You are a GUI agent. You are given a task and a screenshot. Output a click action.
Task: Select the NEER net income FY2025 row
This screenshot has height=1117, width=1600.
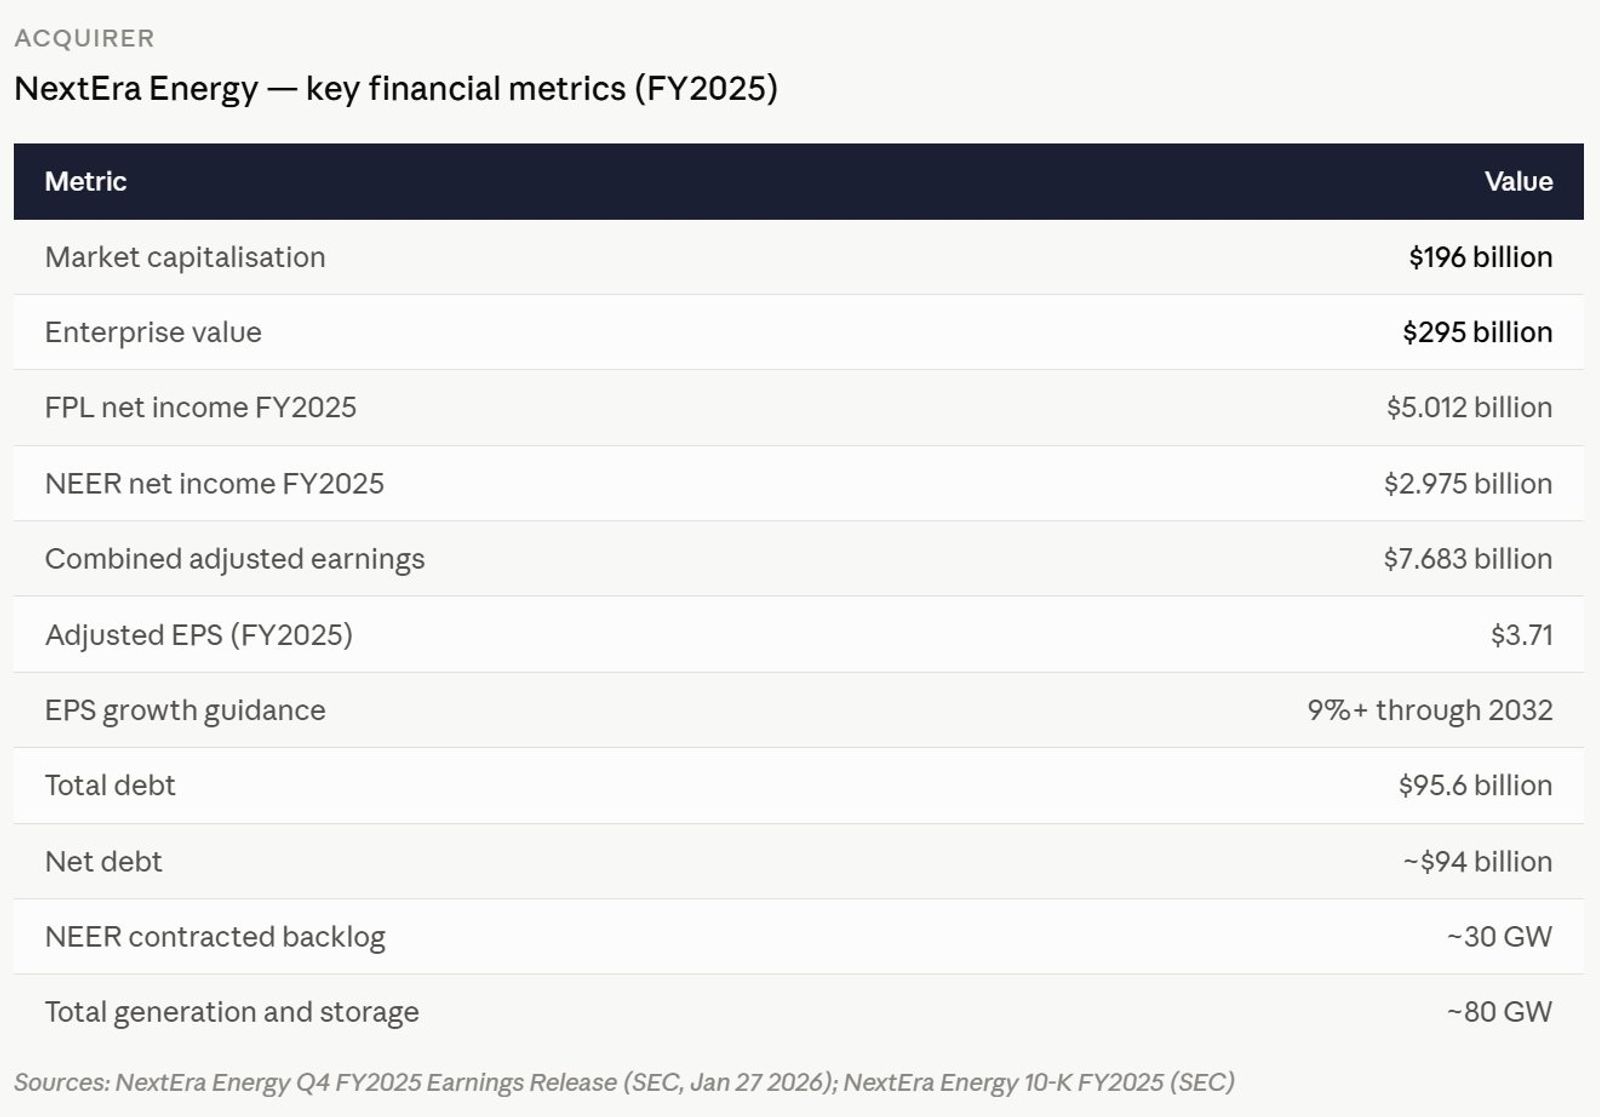pos(798,483)
